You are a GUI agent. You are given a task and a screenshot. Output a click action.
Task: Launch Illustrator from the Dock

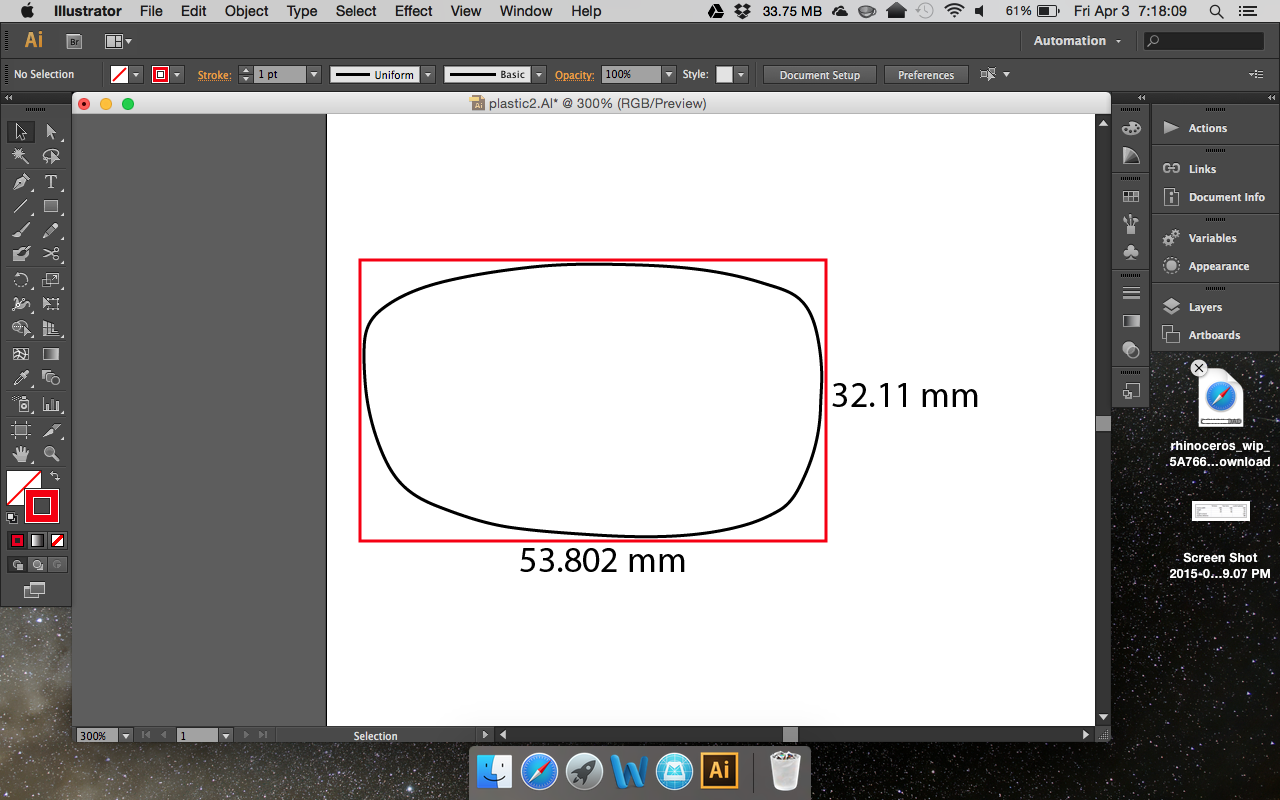pyautogui.click(x=719, y=770)
